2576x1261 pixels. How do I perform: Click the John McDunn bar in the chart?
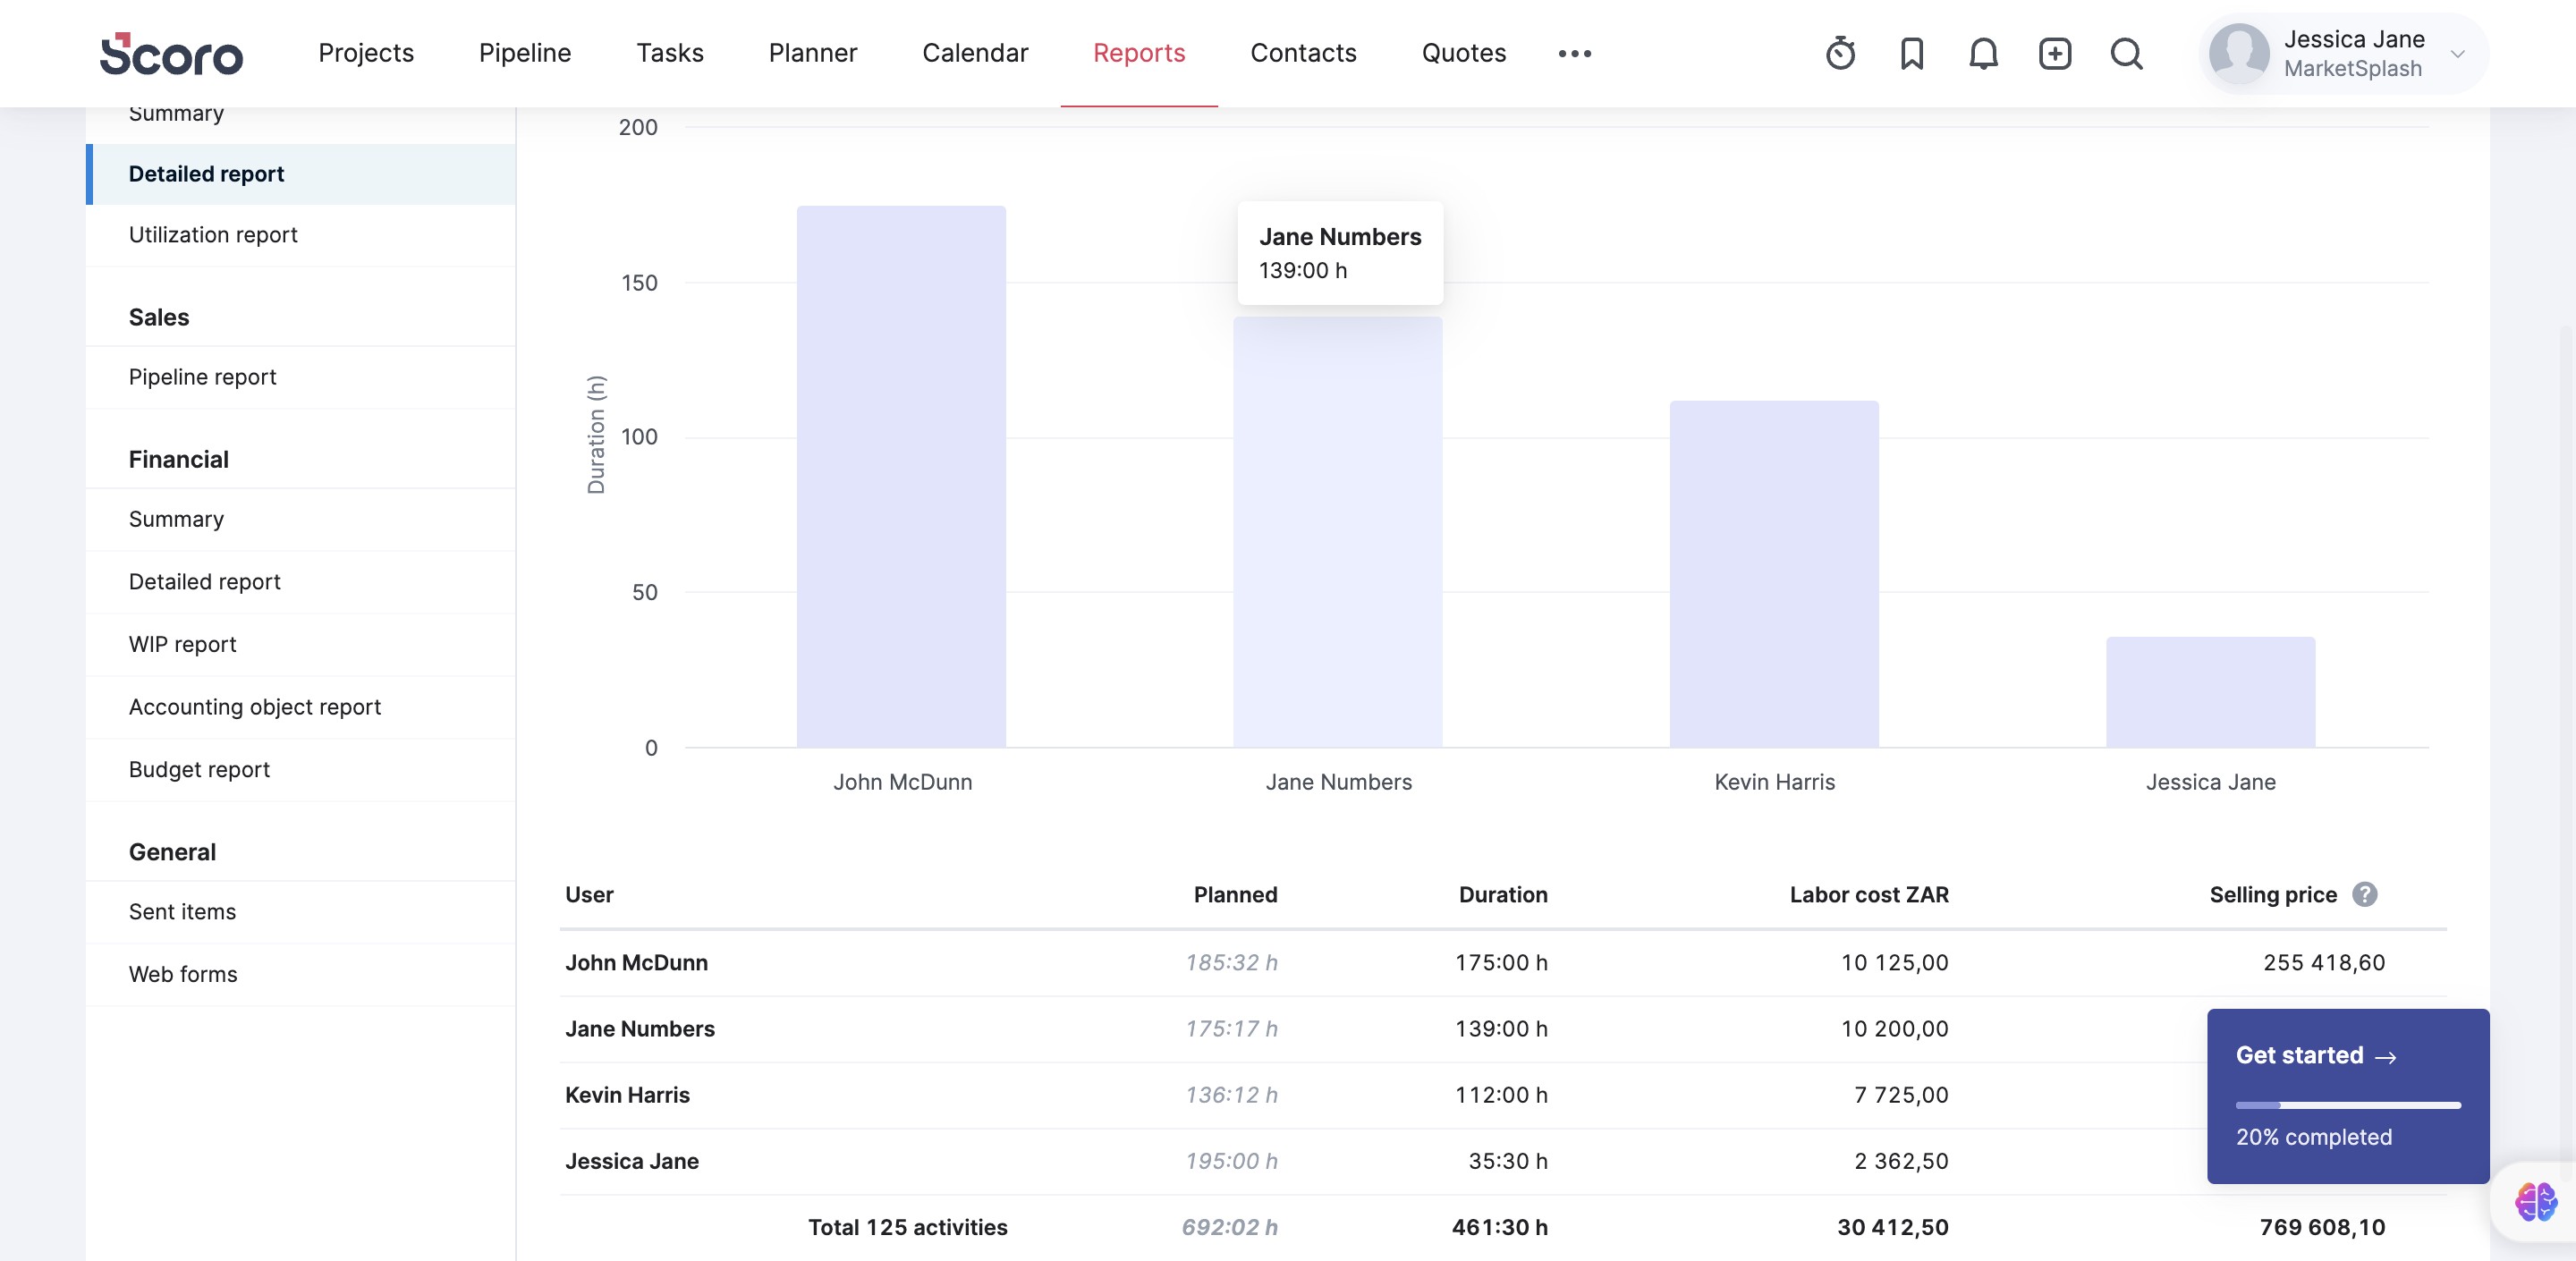click(901, 476)
